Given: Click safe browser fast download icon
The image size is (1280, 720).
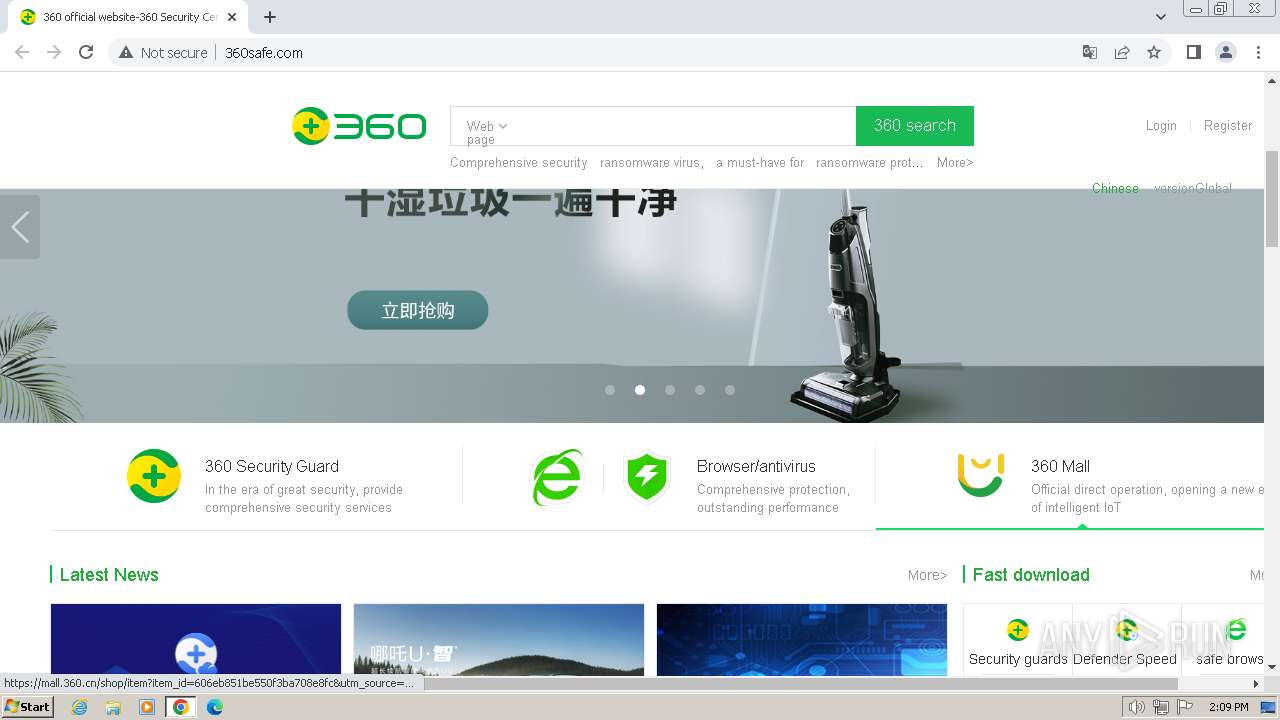Looking at the screenshot, I should click(x=1236, y=630).
